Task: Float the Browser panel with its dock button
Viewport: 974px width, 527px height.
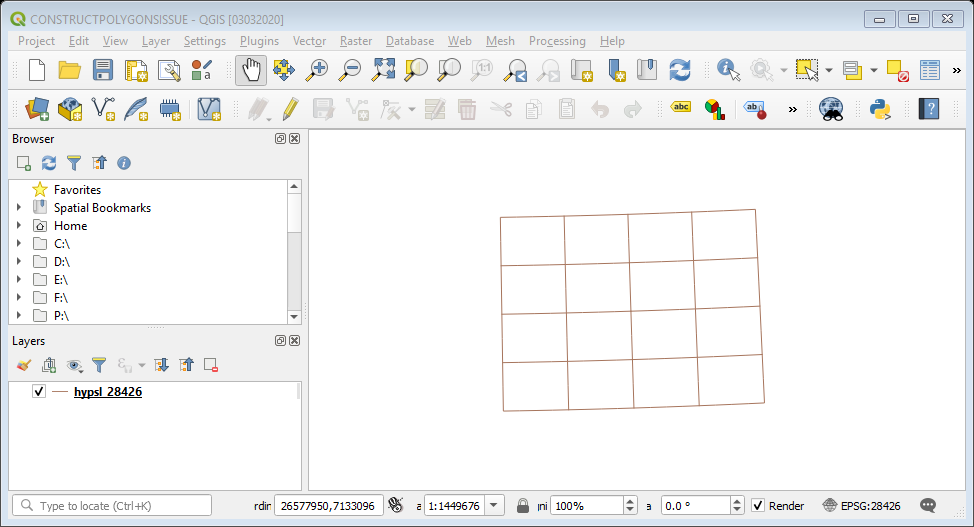Action: coord(280,139)
